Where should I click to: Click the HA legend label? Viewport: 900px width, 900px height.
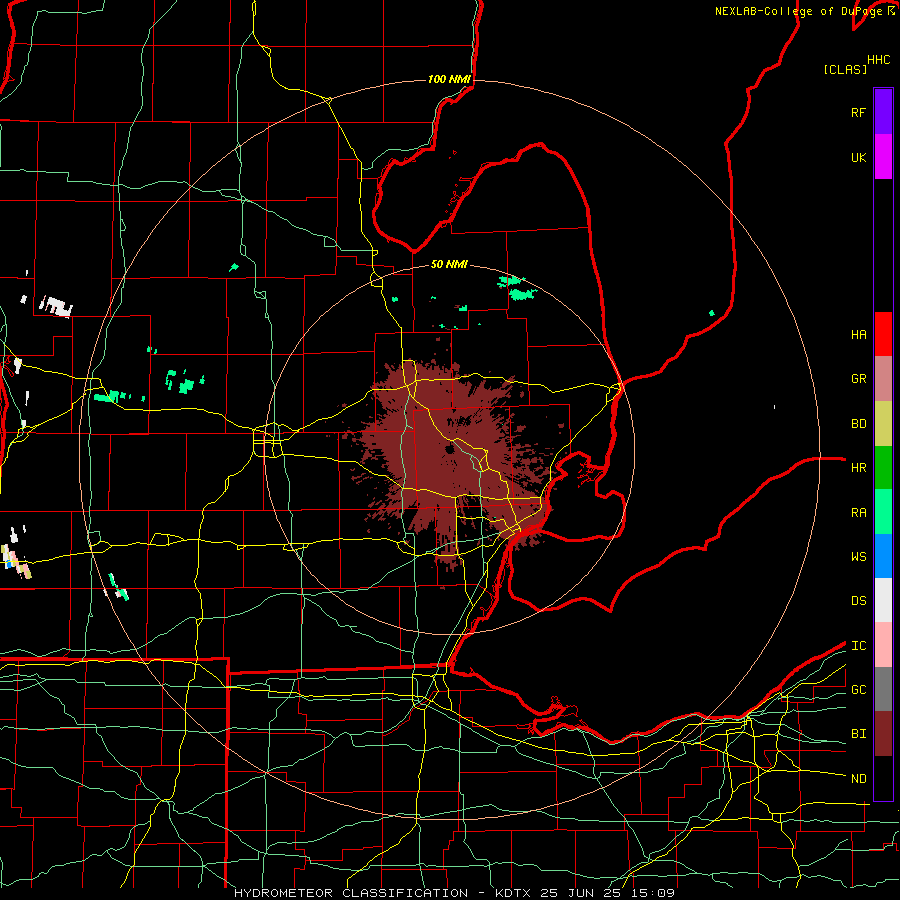click(858, 334)
